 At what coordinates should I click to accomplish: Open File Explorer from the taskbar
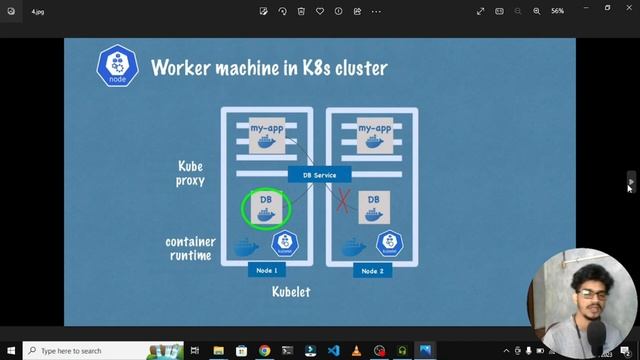pos(219,351)
